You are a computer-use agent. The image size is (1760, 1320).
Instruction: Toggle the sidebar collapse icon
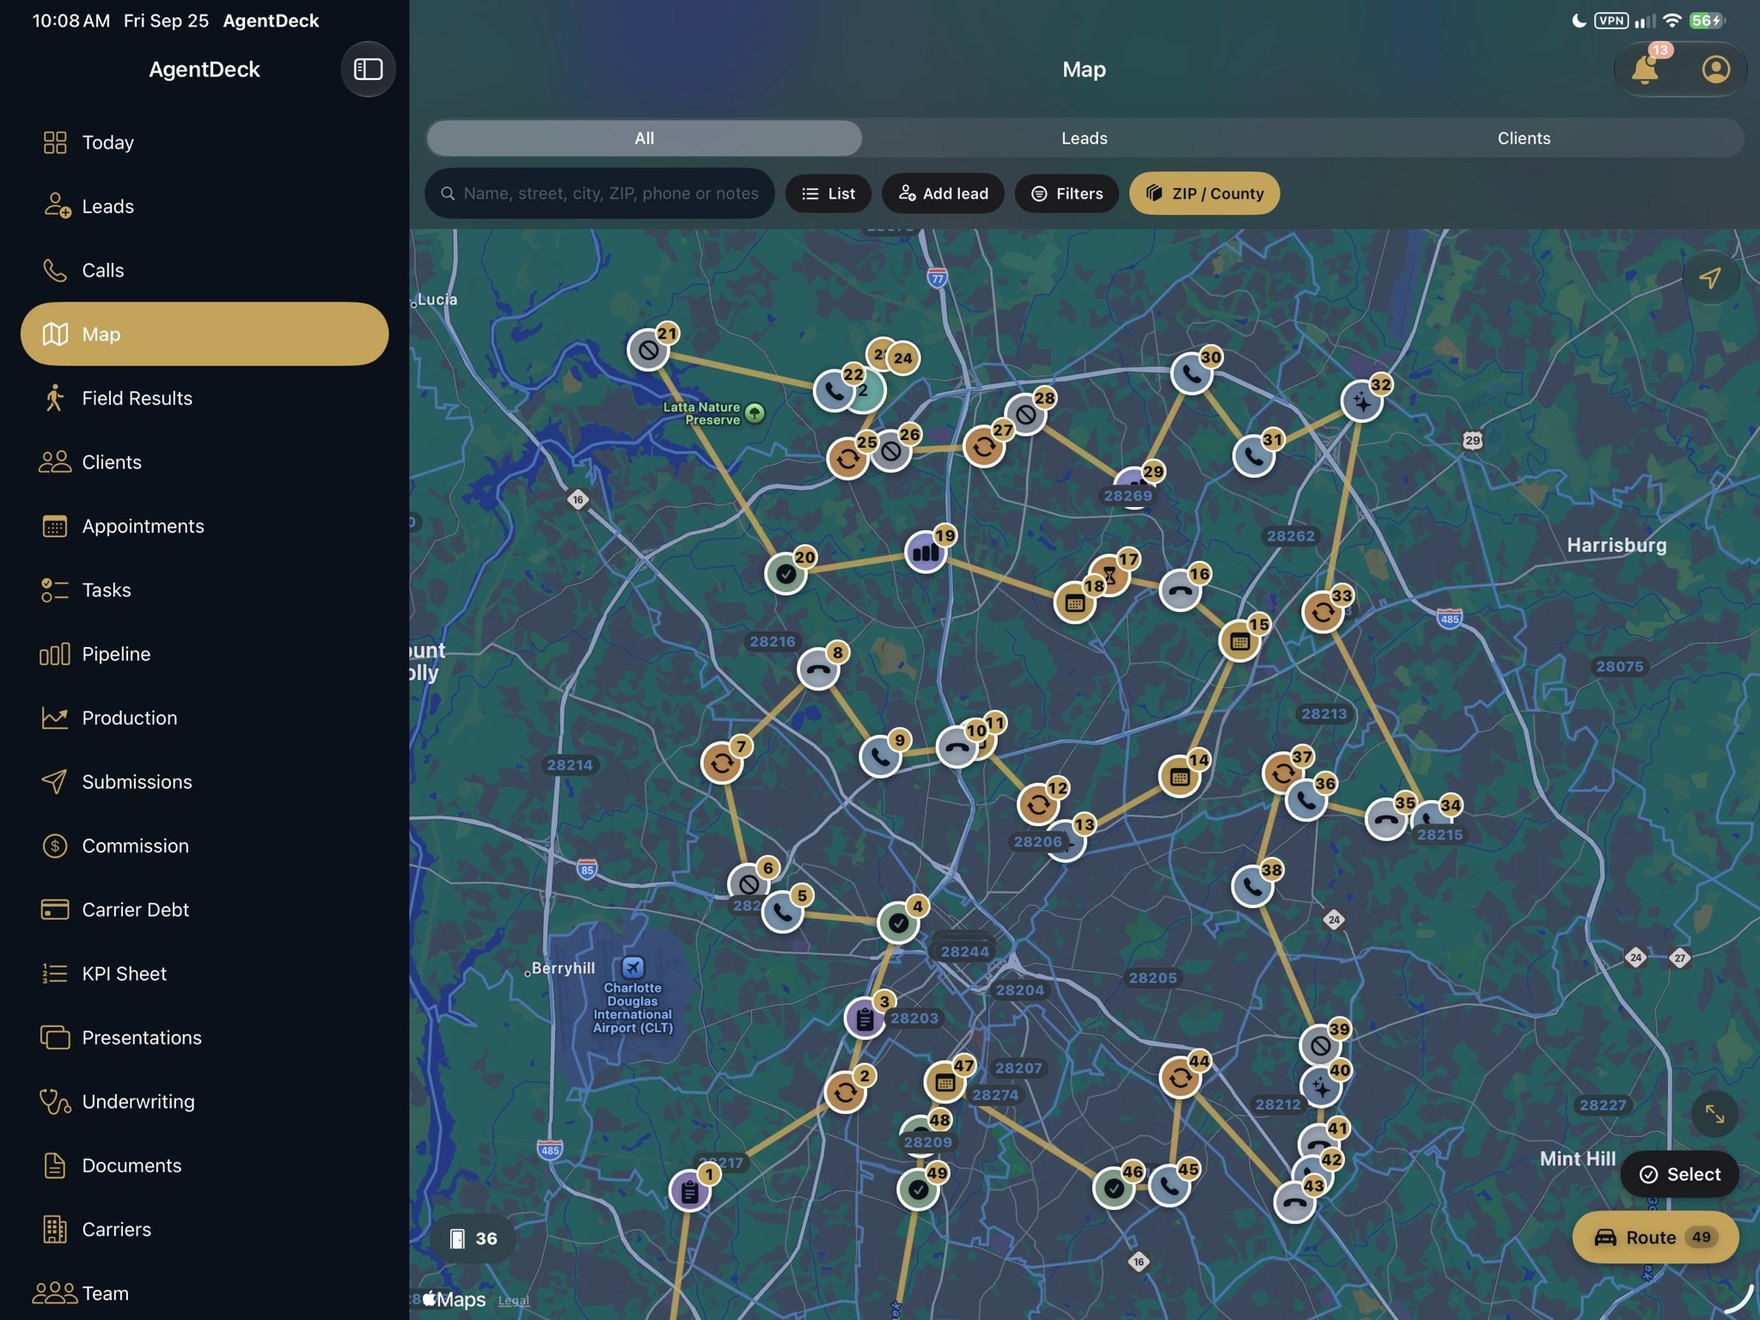pyautogui.click(x=368, y=69)
